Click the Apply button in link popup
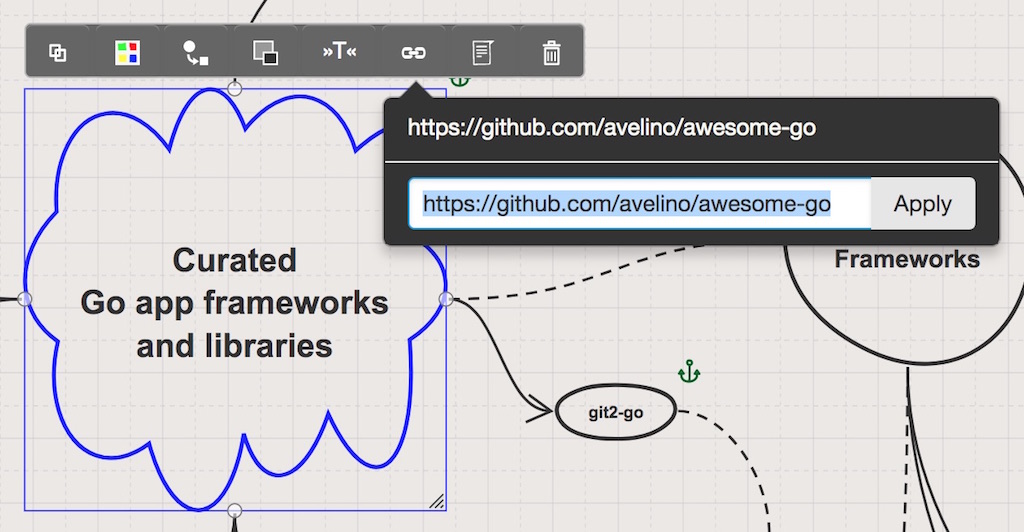Viewport: 1024px width, 532px height. pos(923,204)
